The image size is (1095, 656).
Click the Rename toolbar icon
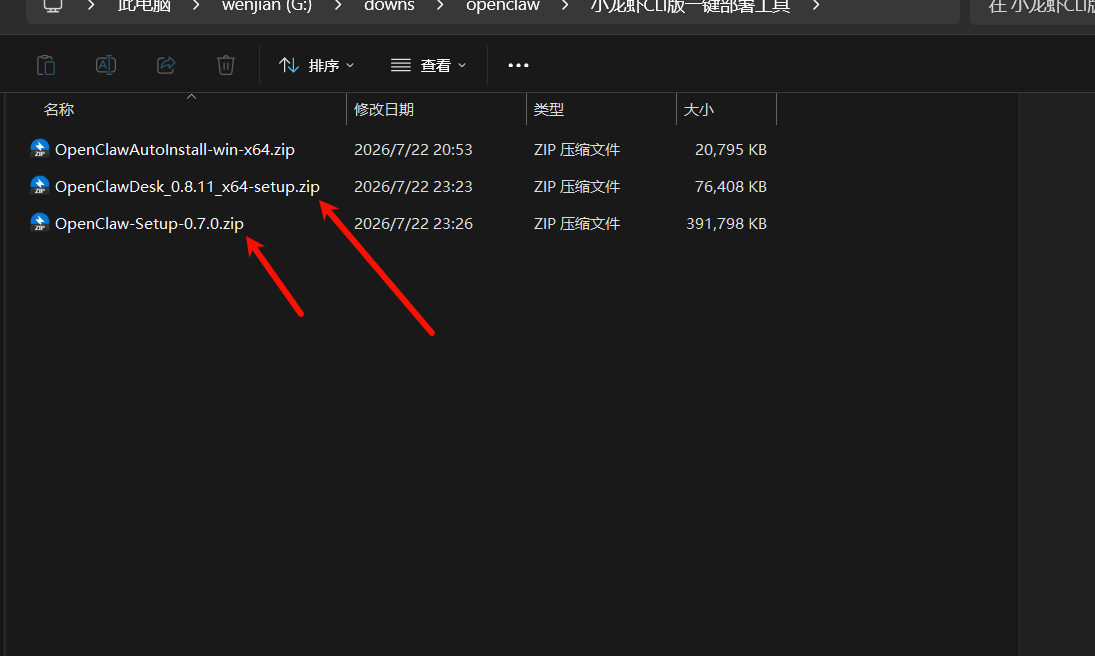(x=106, y=65)
